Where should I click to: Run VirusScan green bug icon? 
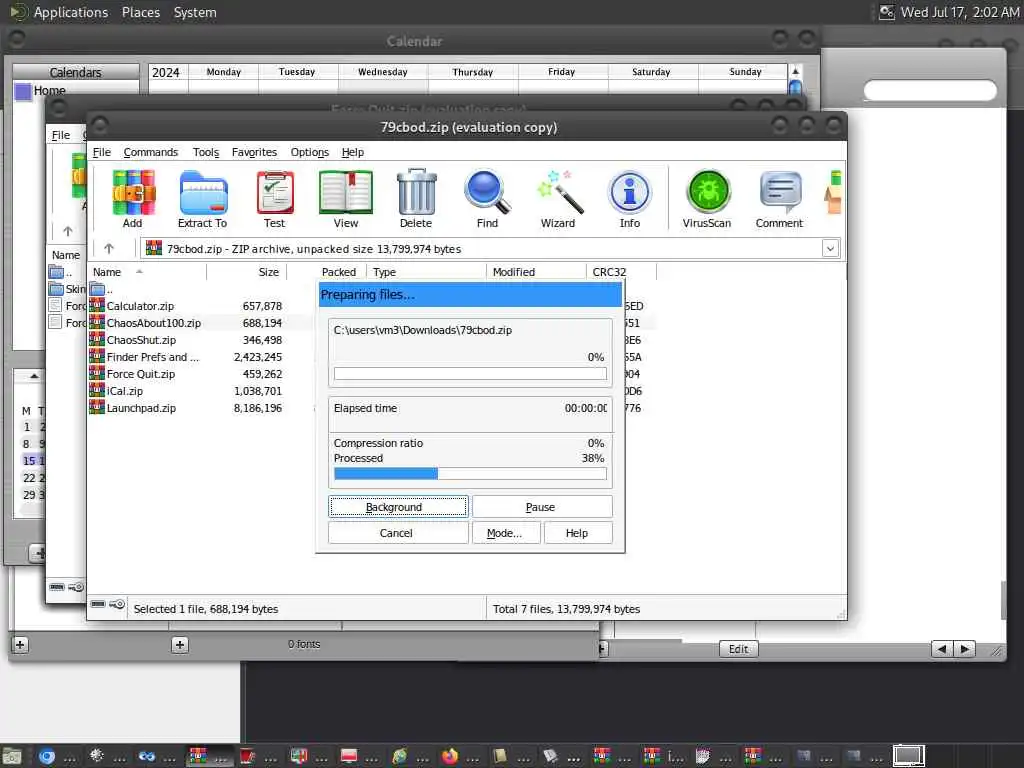tap(708, 192)
